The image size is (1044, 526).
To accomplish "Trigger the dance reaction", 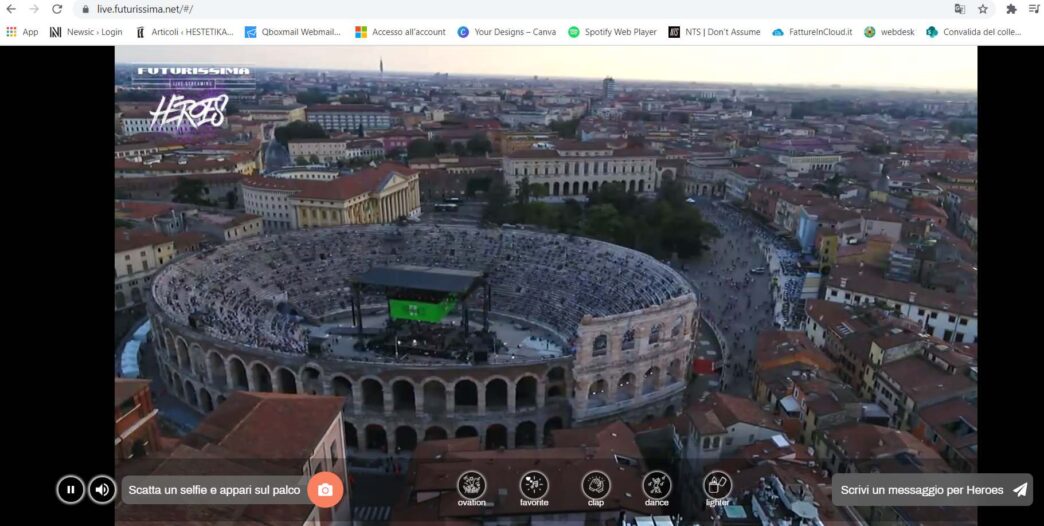I will click(657, 486).
